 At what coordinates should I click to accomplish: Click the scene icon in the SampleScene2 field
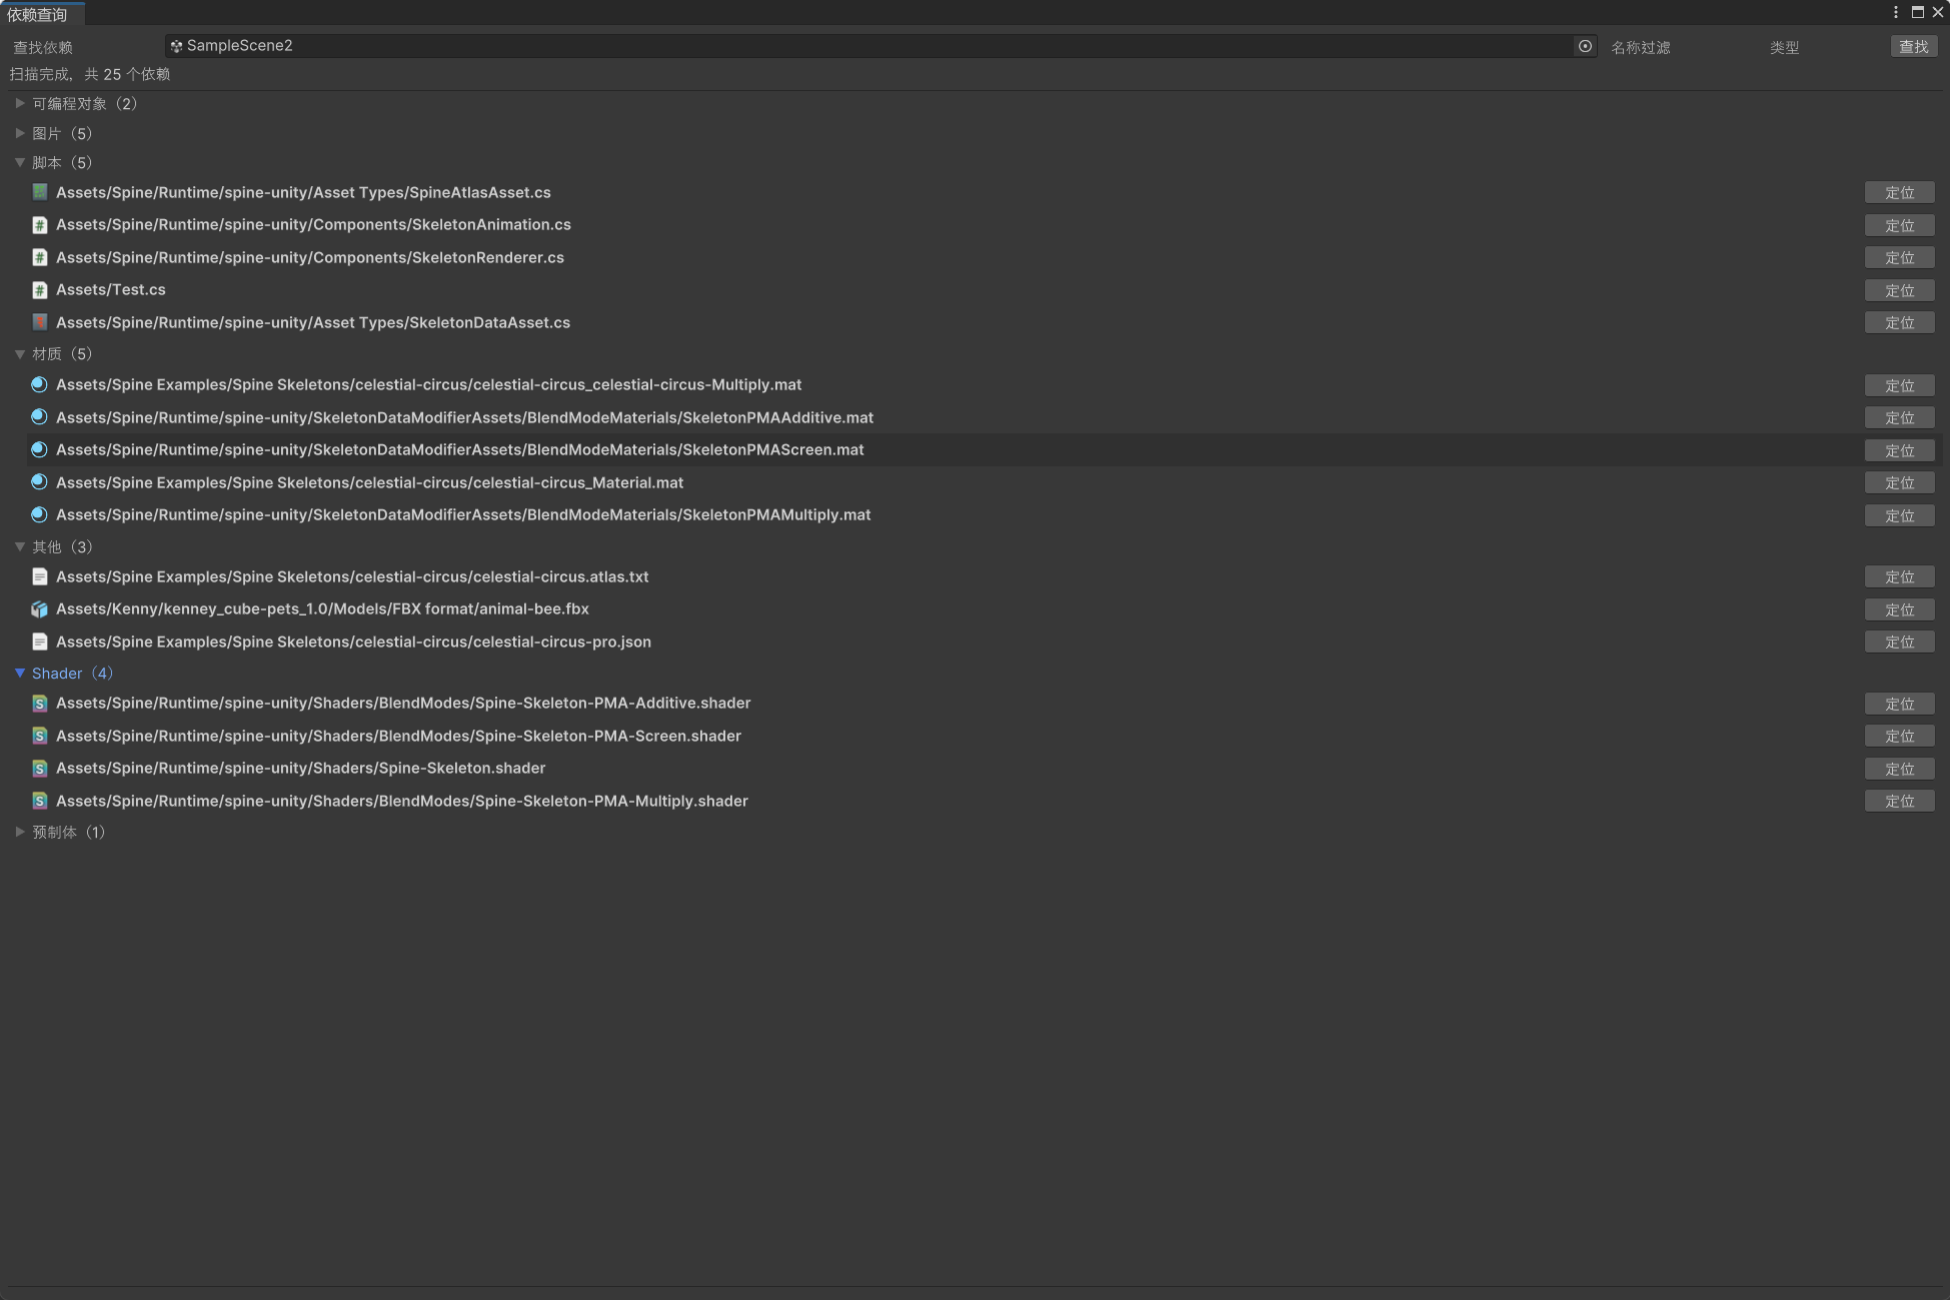tap(176, 46)
